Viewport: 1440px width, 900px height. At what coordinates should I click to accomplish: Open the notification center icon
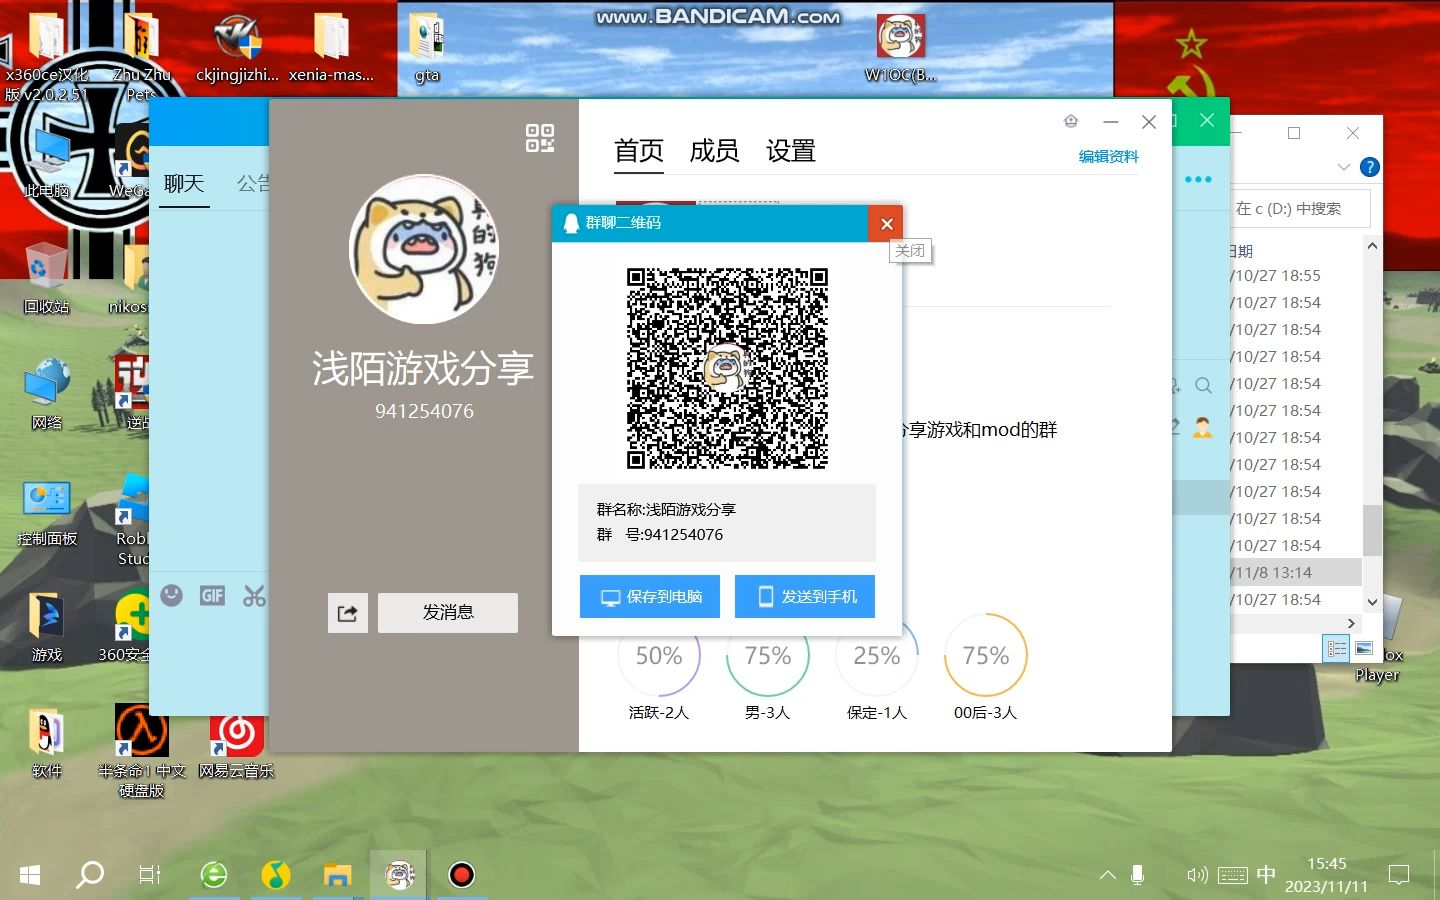point(1399,875)
